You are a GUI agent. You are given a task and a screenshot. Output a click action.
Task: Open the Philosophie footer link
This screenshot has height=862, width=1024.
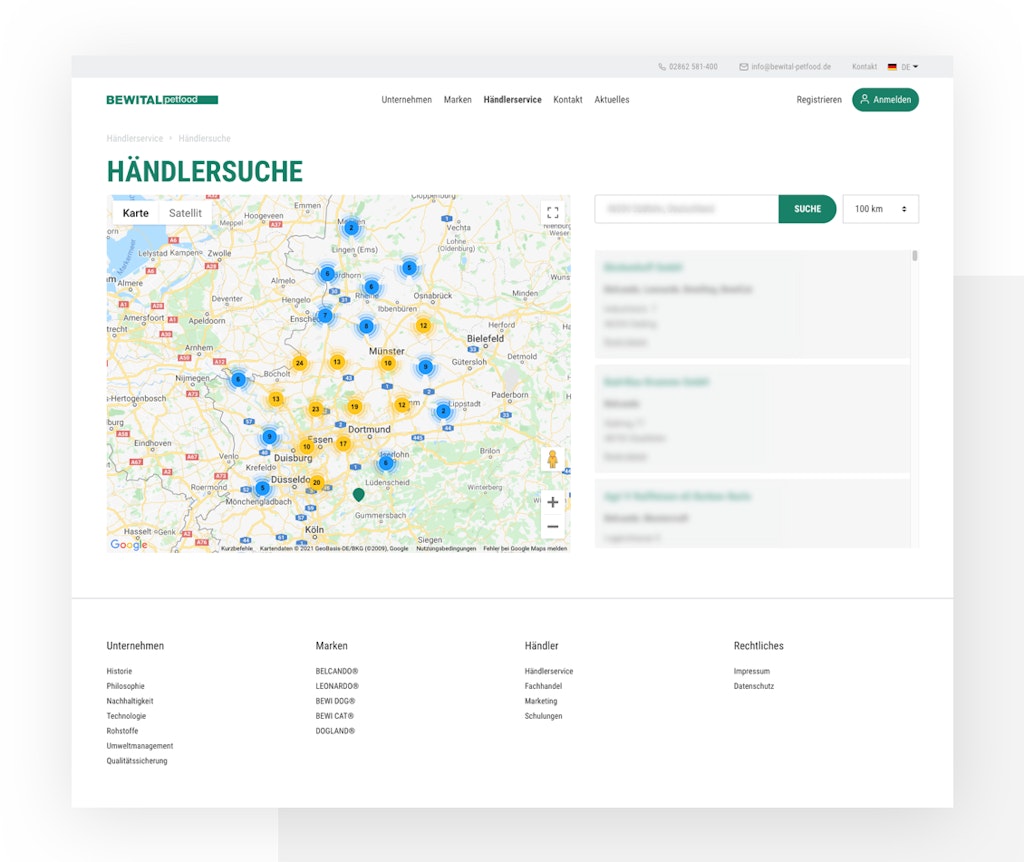point(125,686)
